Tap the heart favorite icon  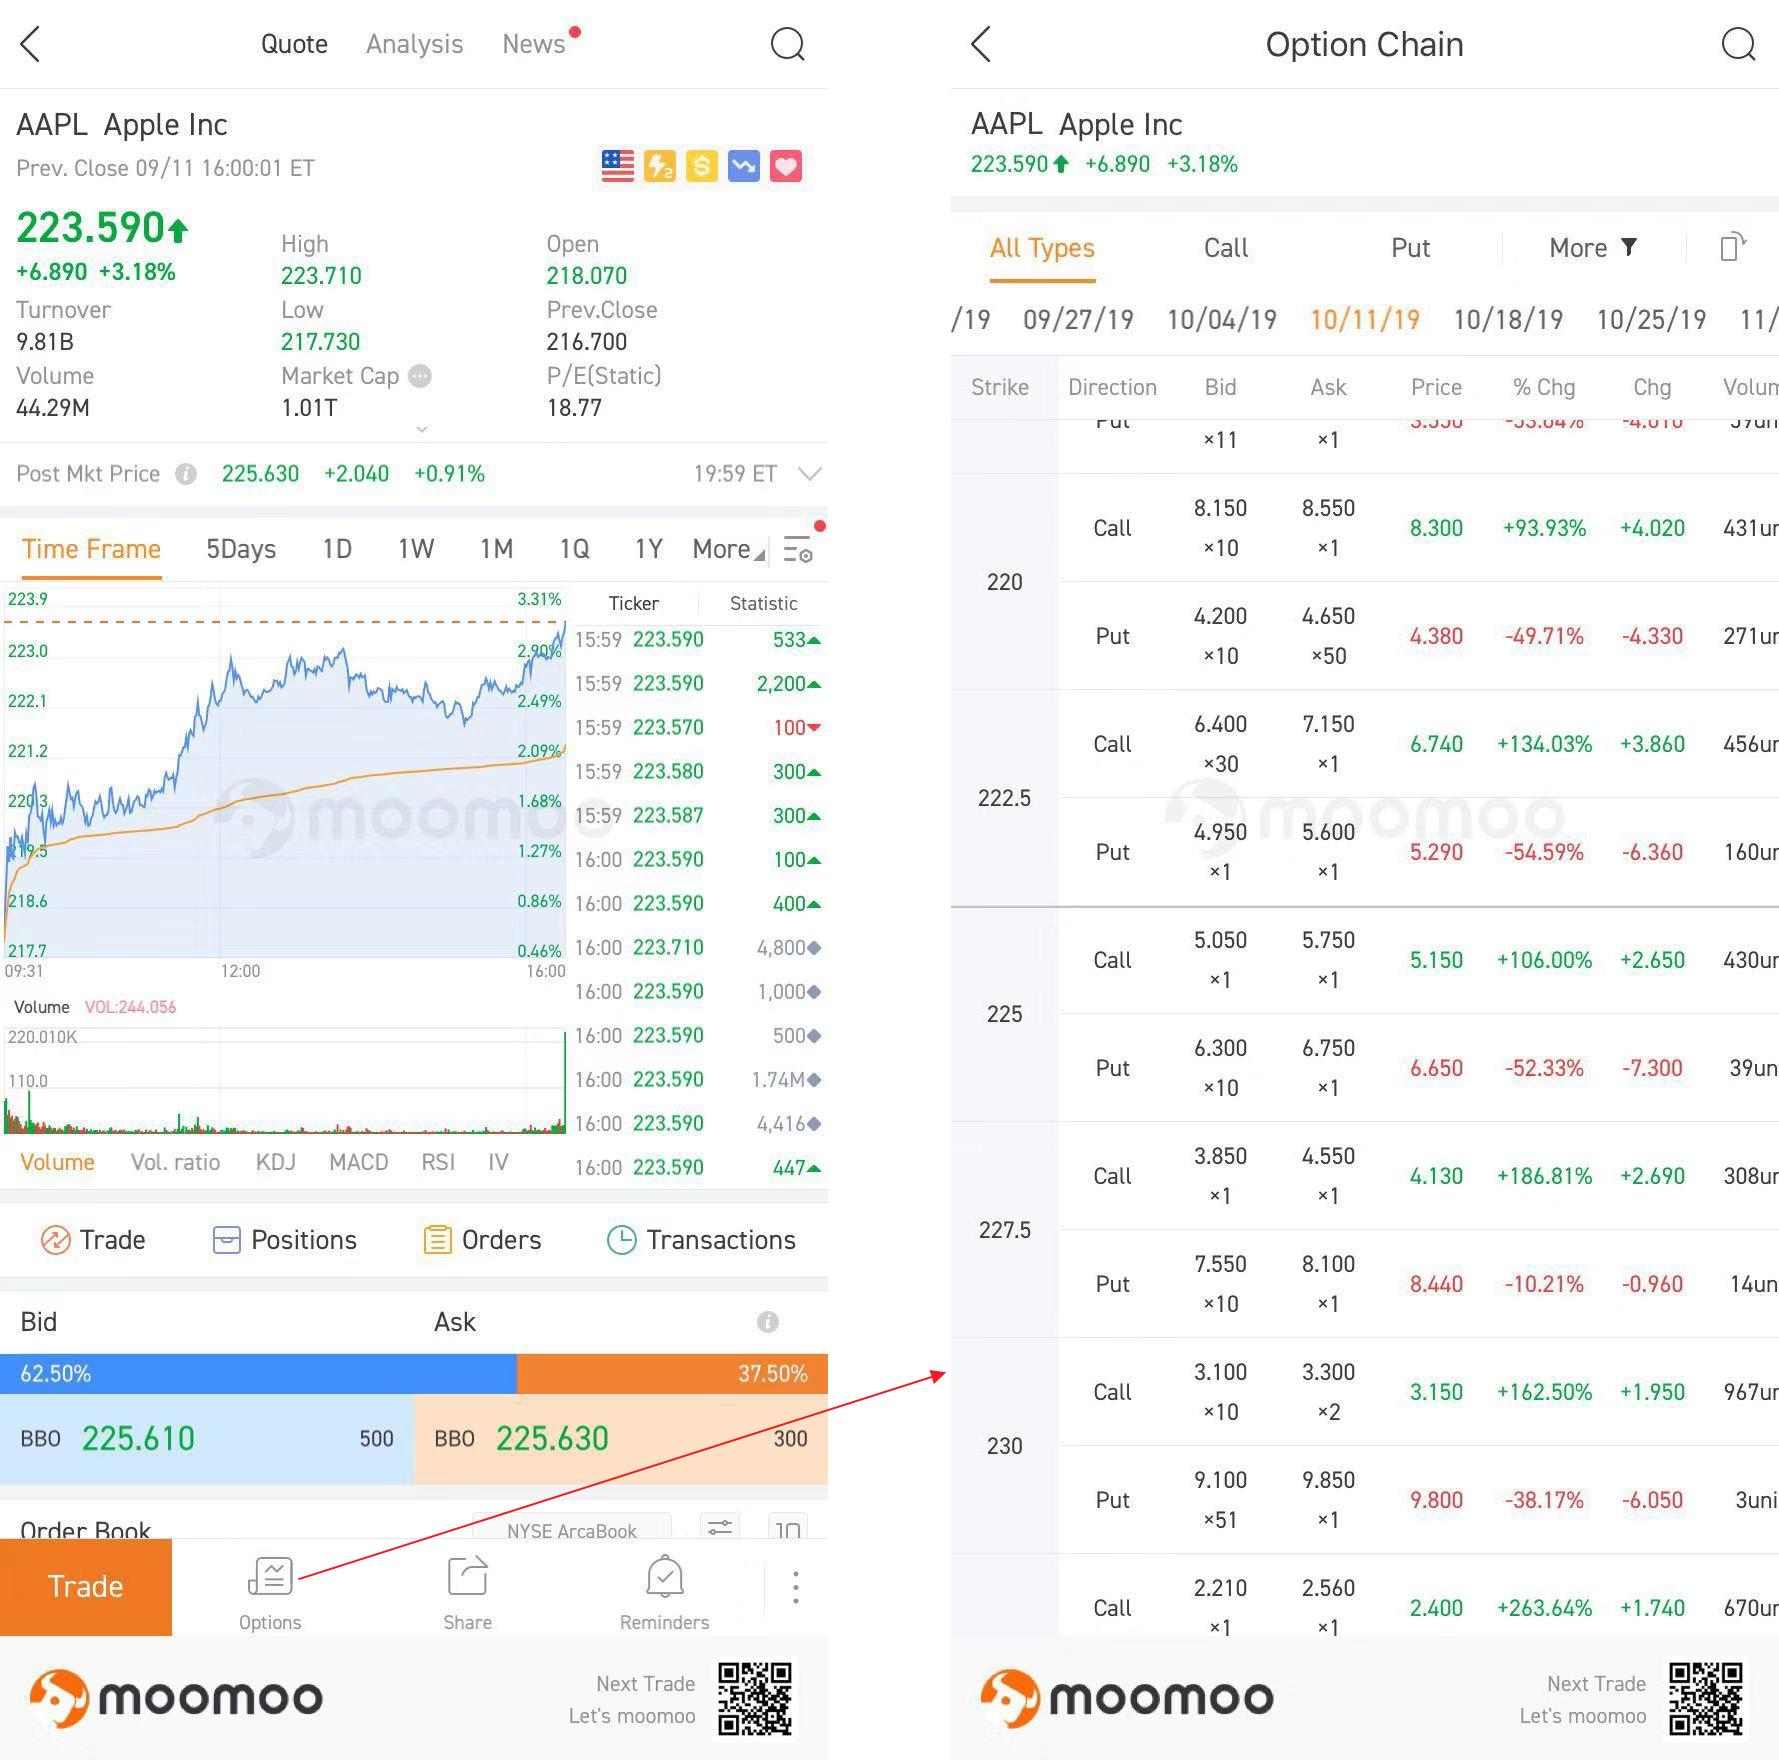coord(786,166)
